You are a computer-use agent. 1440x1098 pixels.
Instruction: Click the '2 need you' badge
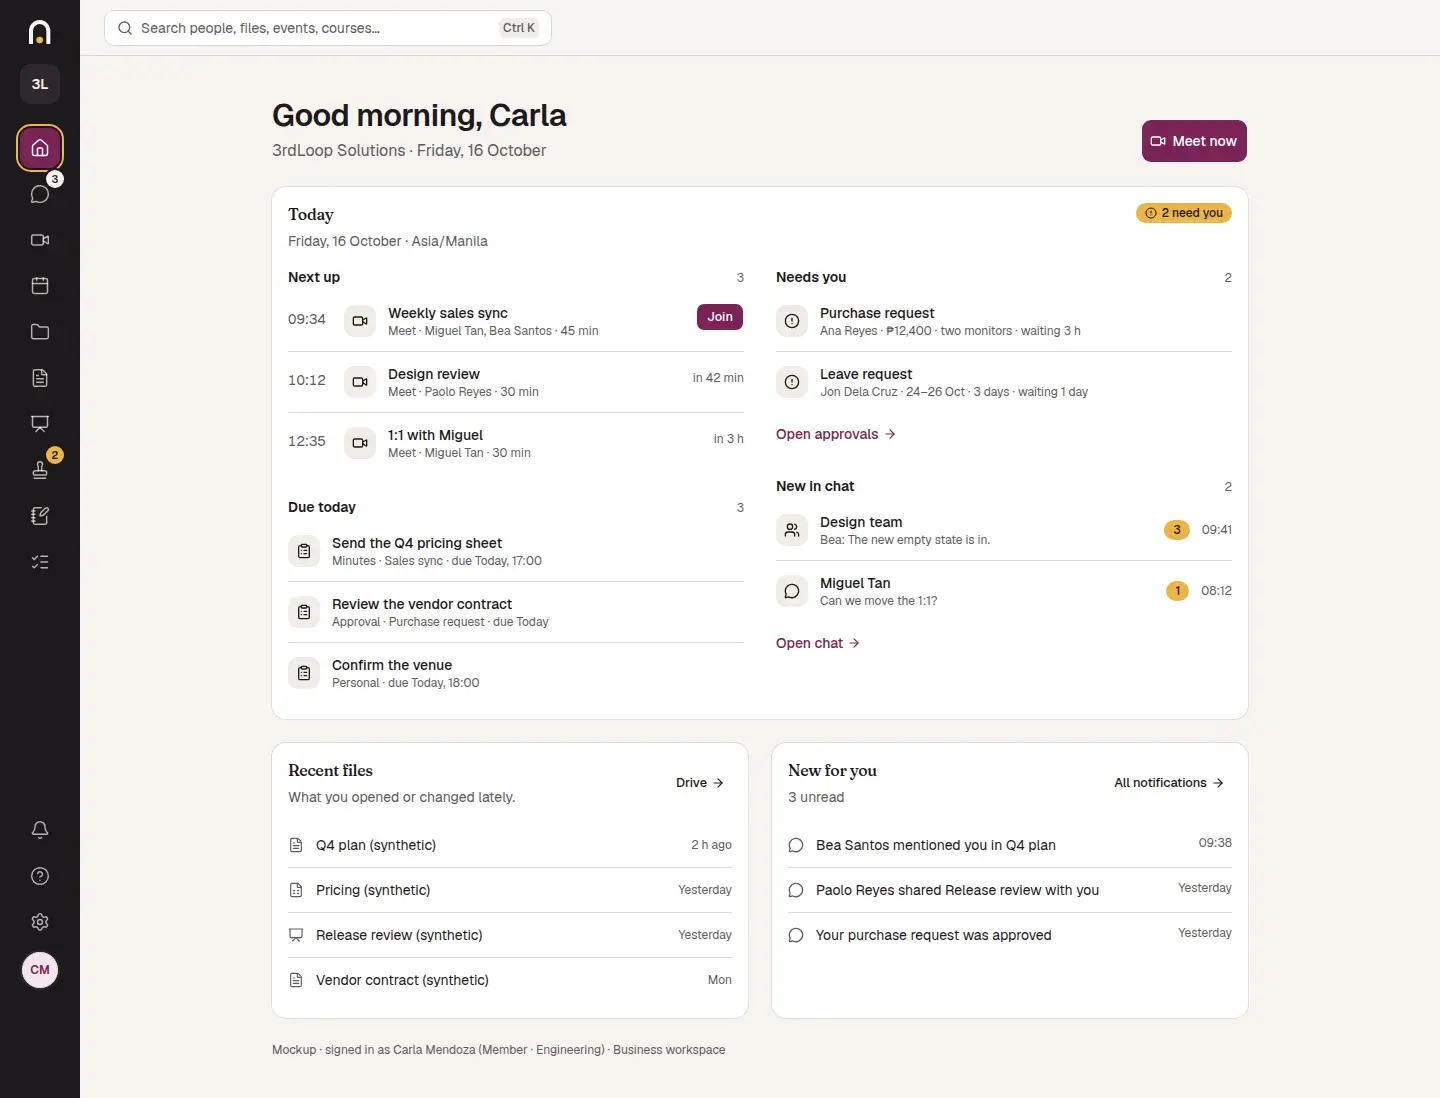click(x=1184, y=213)
